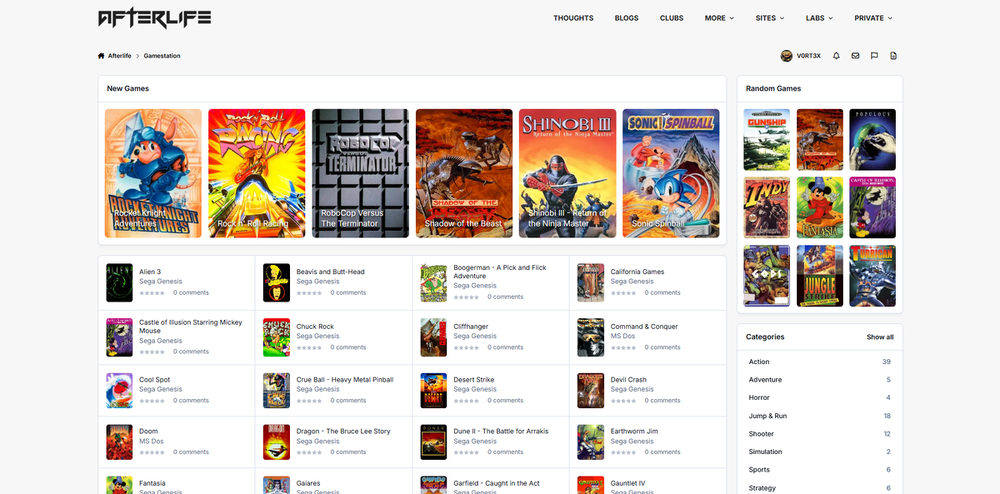Open the Cliffhanger cover icon

[434, 337]
